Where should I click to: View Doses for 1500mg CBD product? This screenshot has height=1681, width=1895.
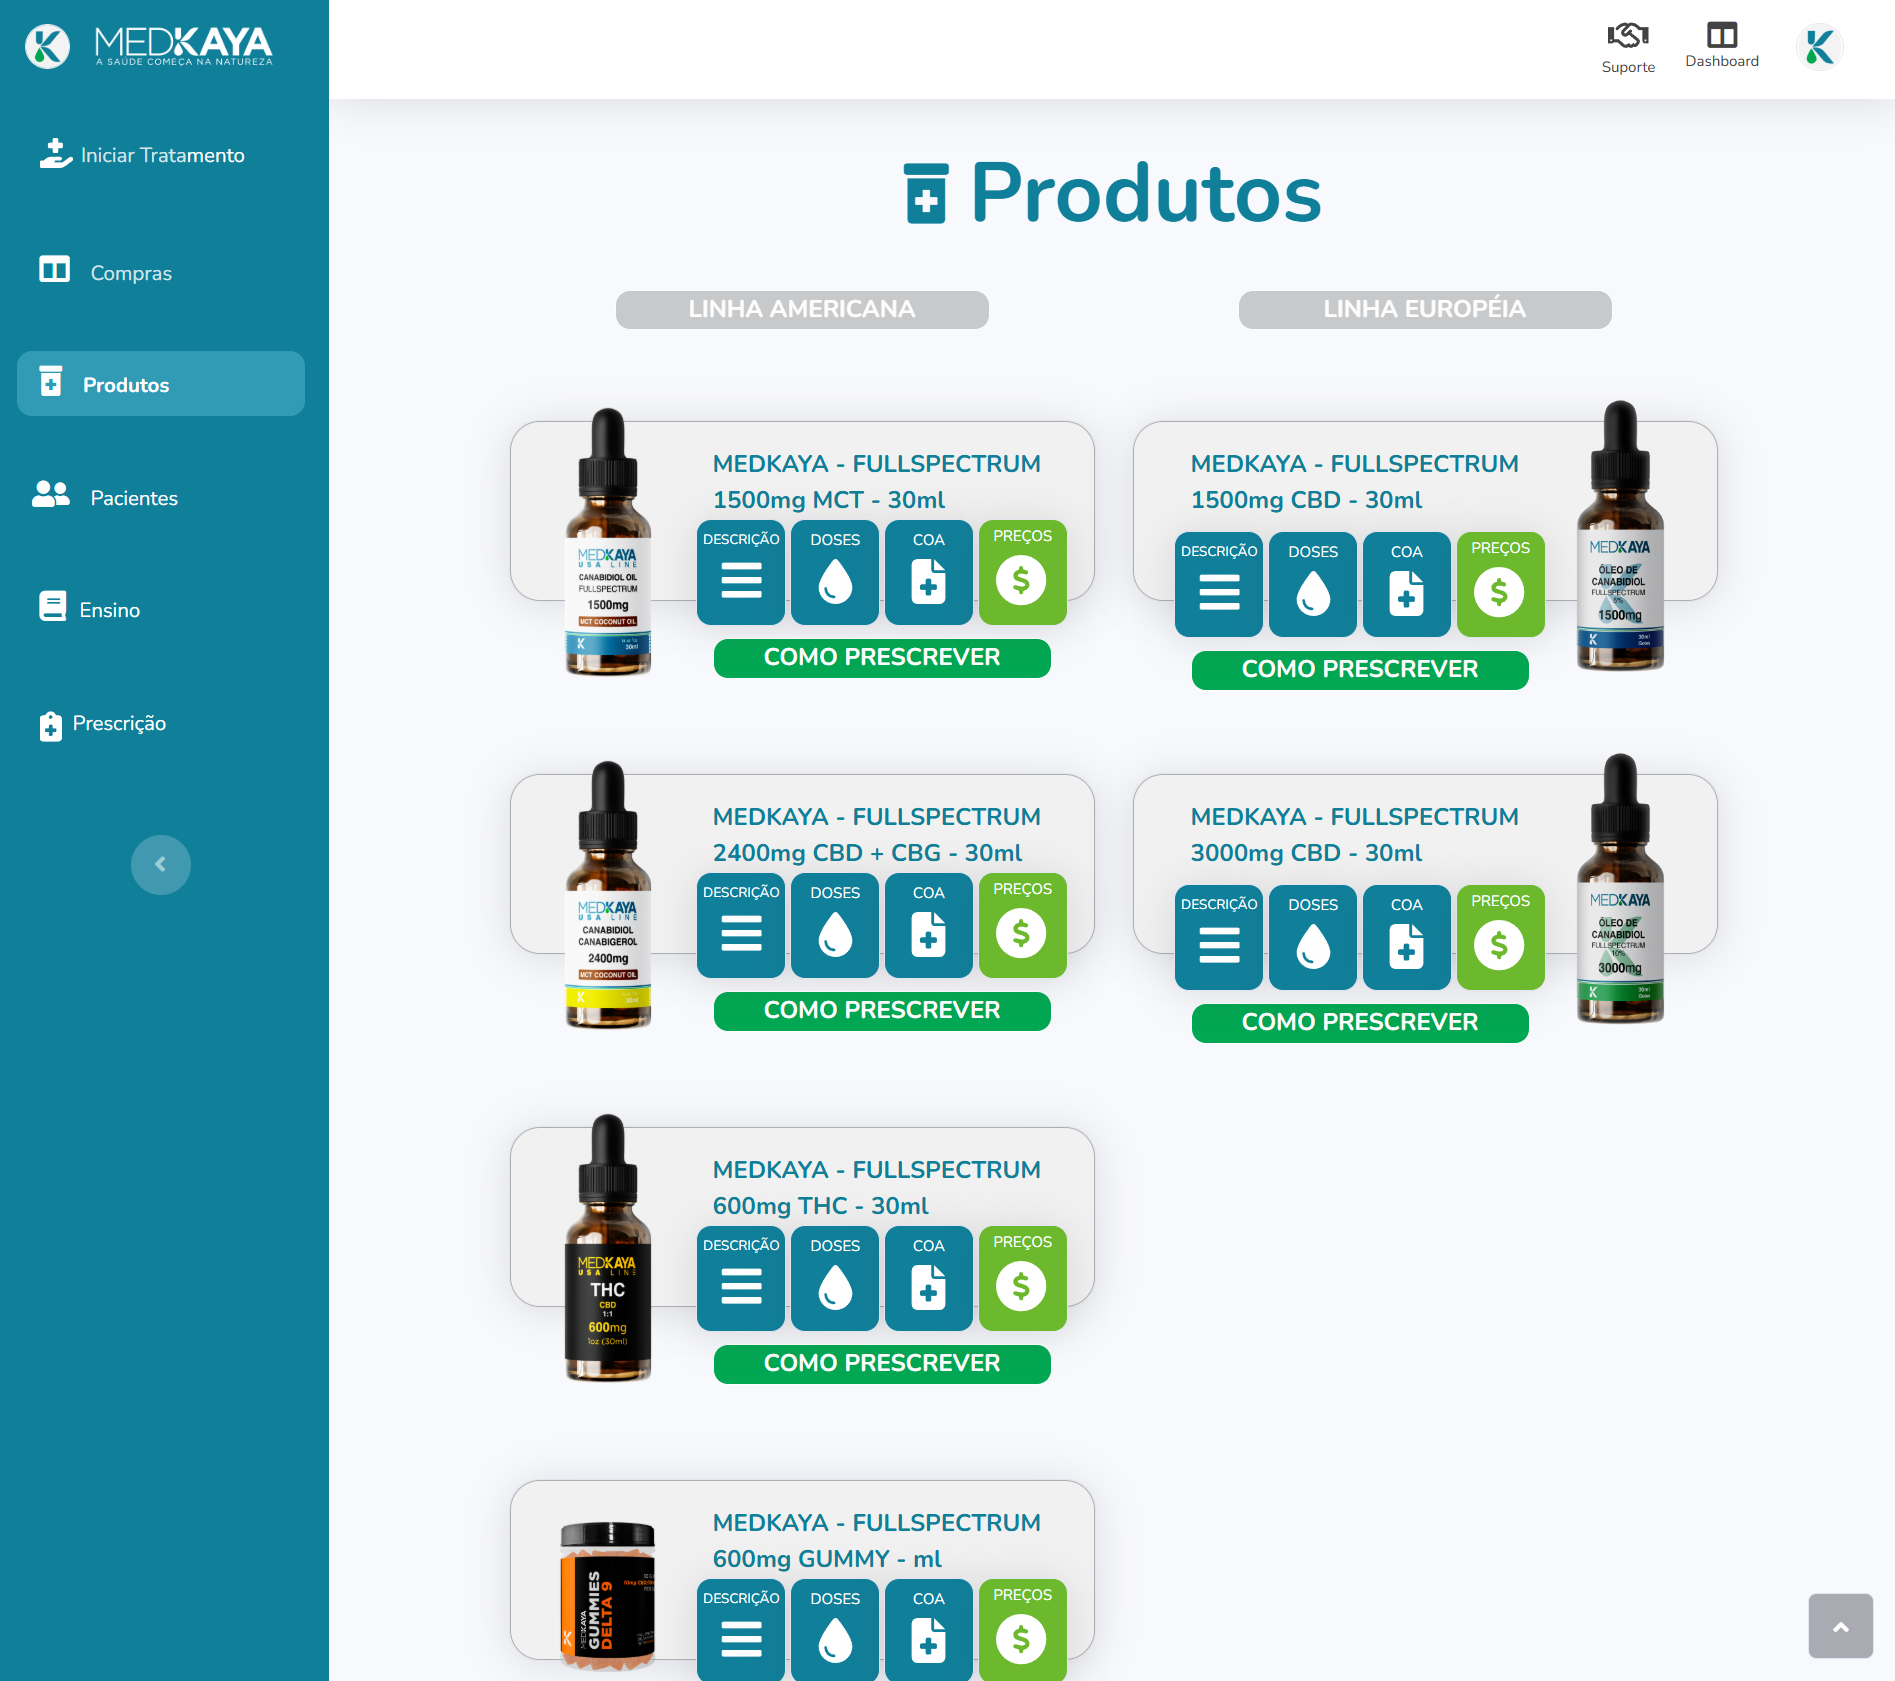[1313, 584]
